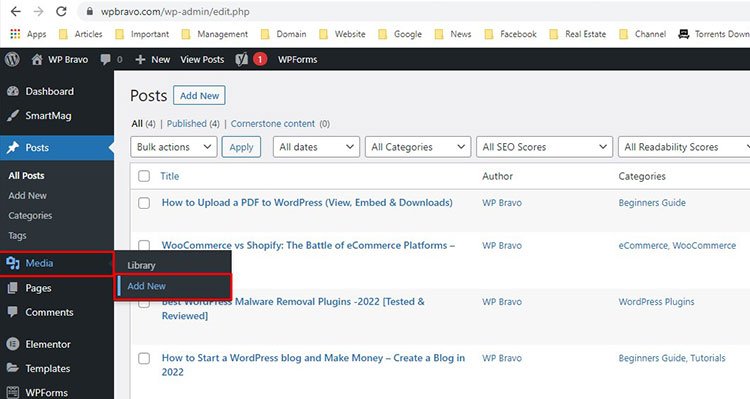Filter by Published posts link
Screen dimensions: 750x399
tap(187, 123)
